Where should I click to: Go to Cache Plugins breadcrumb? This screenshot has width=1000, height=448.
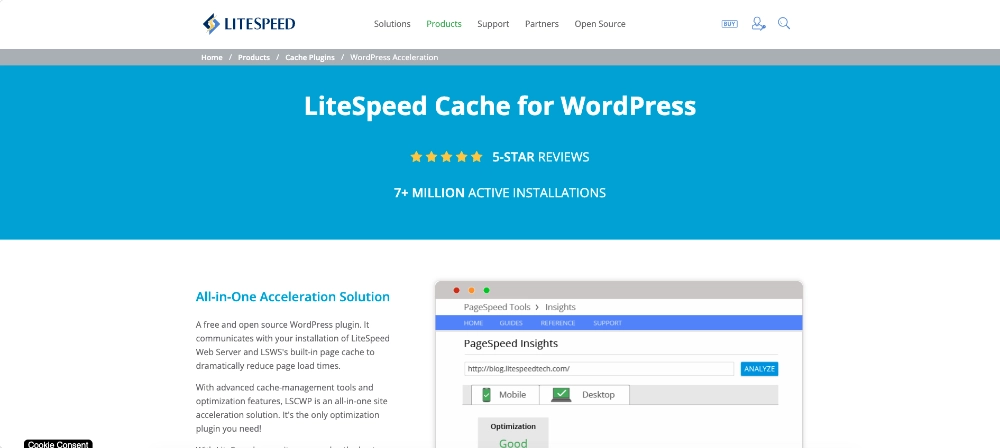tap(310, 57)
